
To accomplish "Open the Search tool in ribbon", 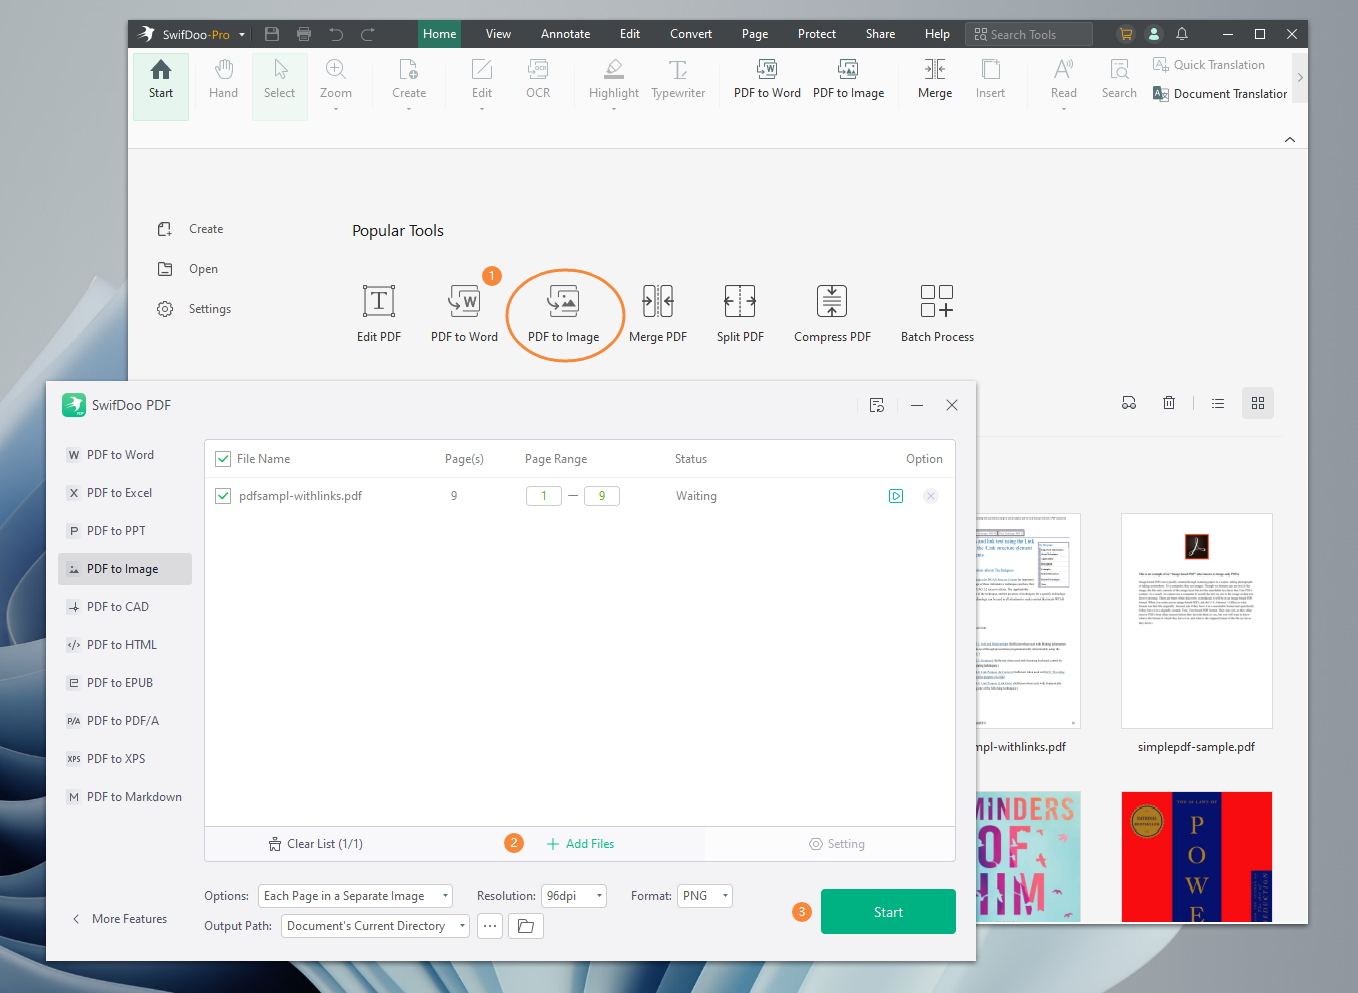I will [1119, 80].
